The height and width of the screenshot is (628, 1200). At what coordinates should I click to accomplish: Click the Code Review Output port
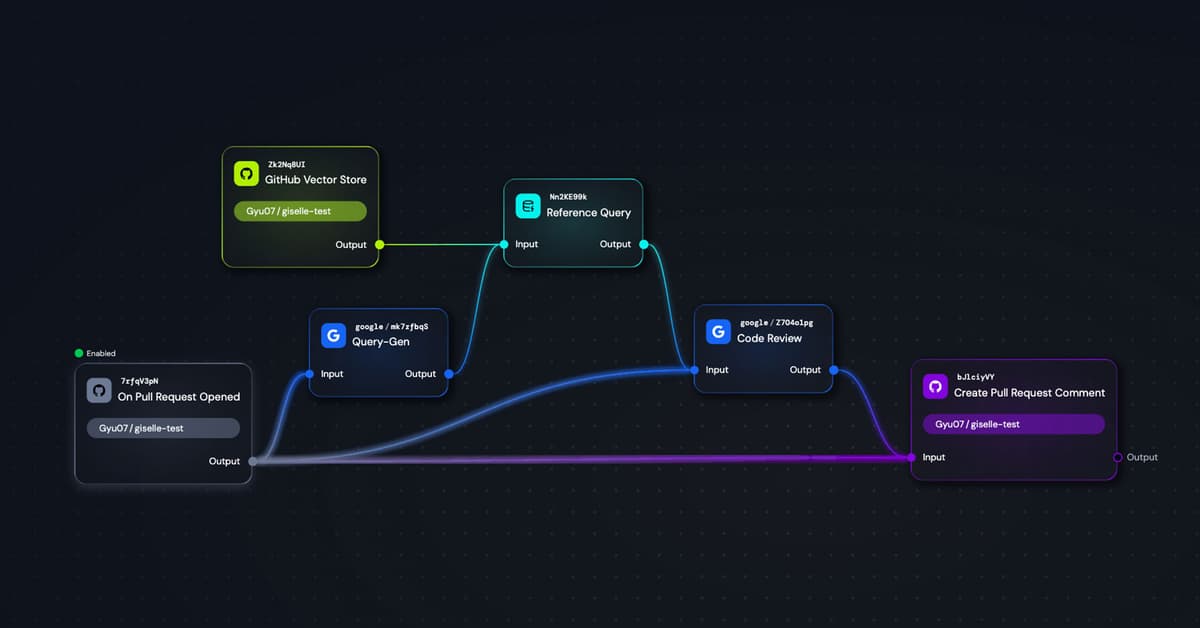point(832,370)
